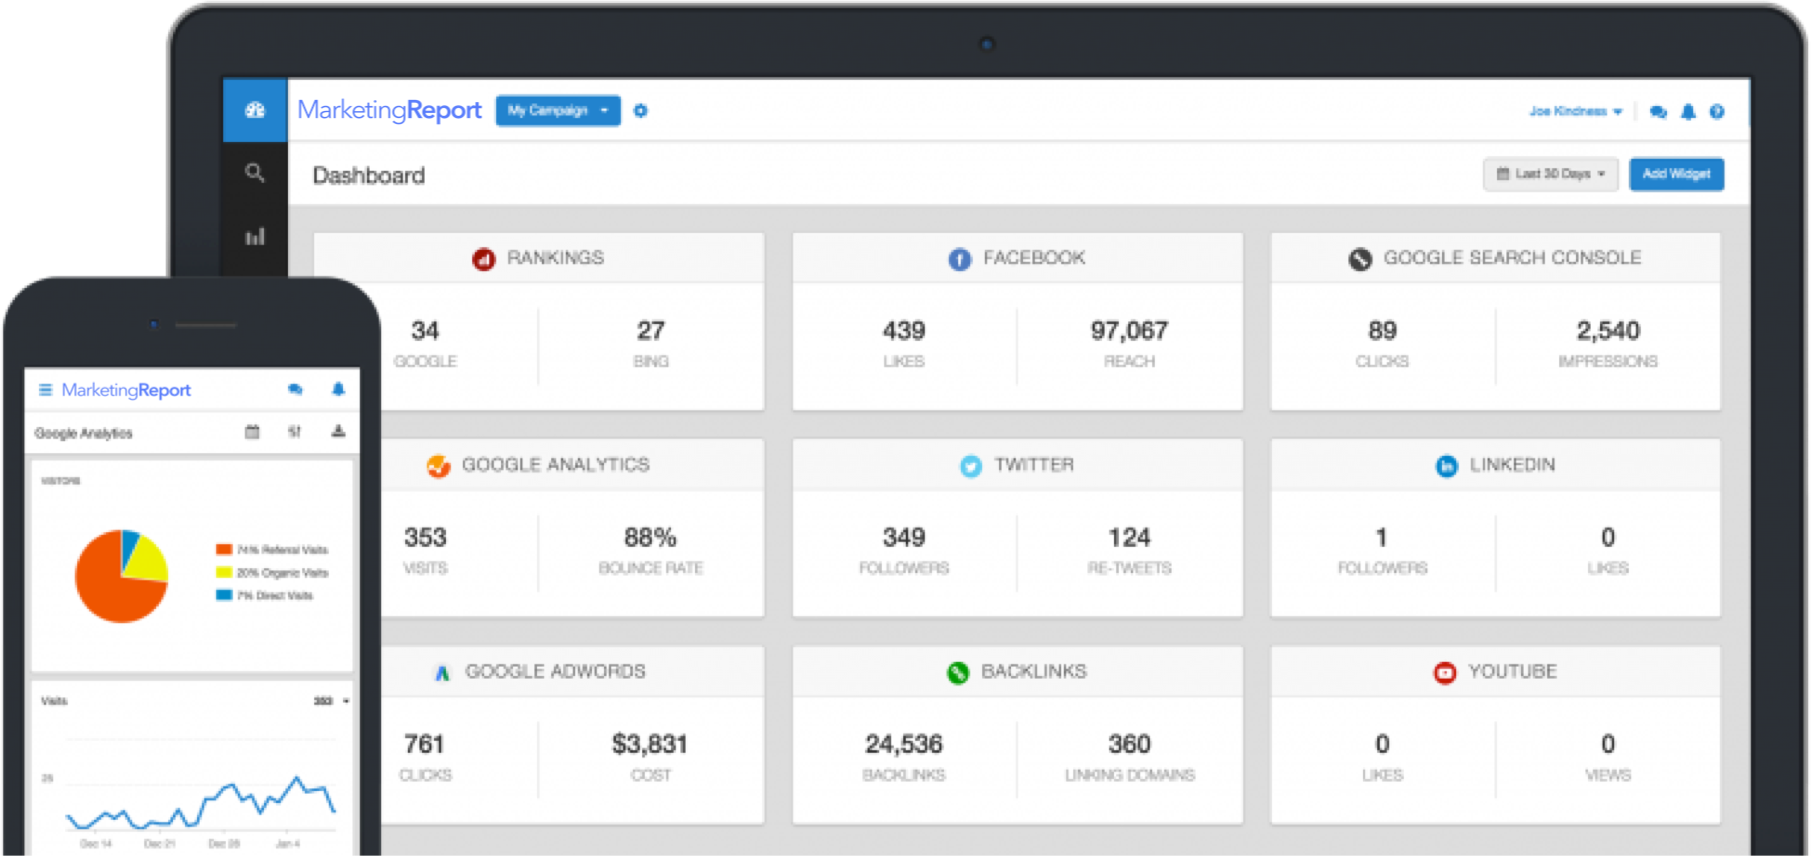Select the TWITTER widget title
This screenshot has height=856, width=1811.
(x=1034, y=465)
